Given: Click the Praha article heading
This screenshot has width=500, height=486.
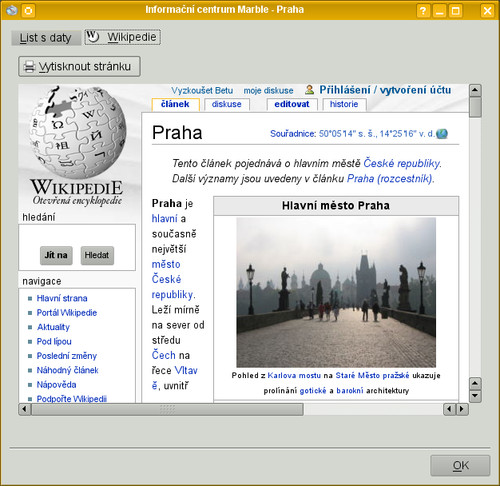Looking at the screenshot, I should pos(177,133).
